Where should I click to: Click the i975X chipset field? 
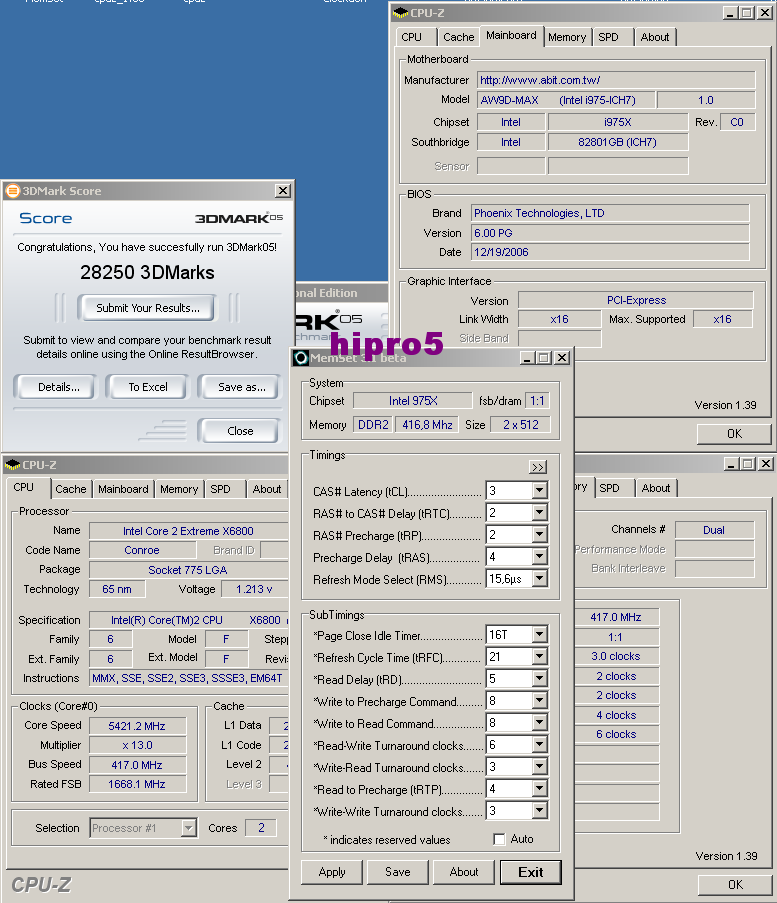617,122
